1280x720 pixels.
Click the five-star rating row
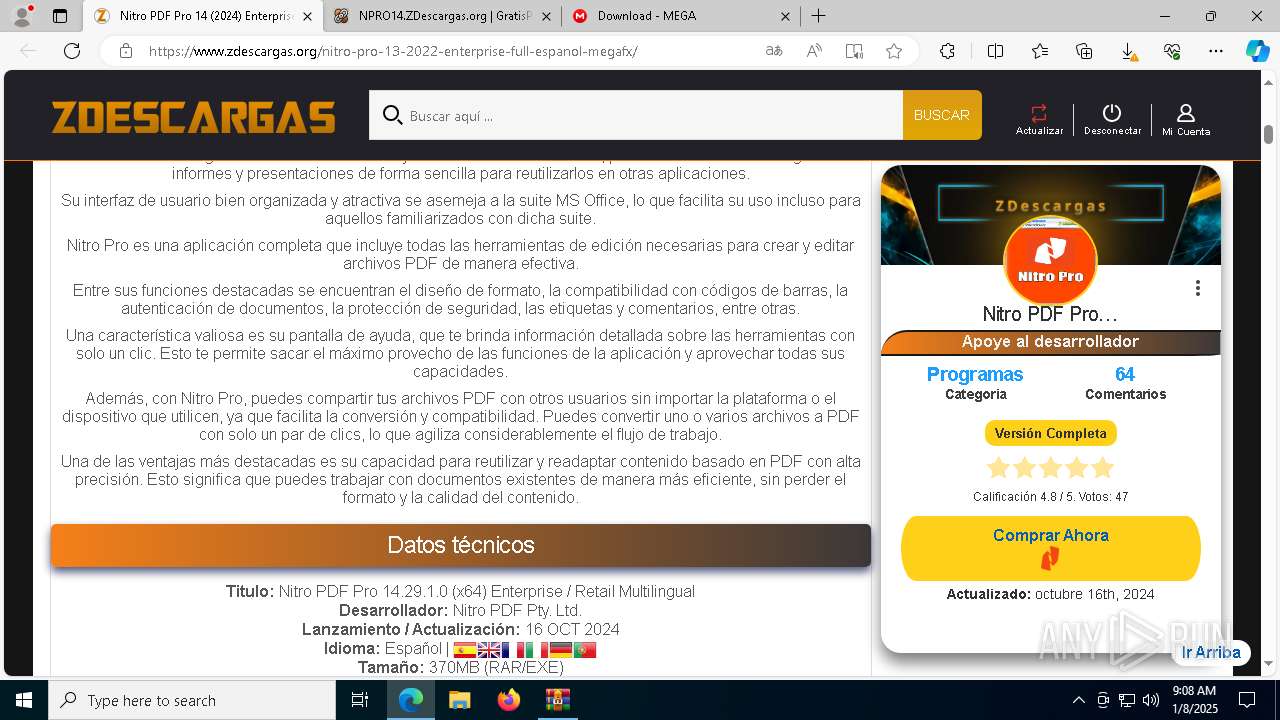(1050, 468)
